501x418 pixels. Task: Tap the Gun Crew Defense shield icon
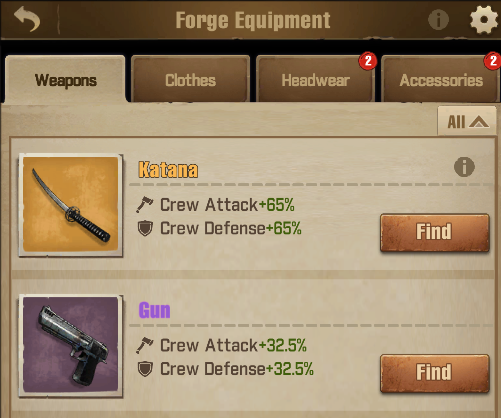point(145,369)
